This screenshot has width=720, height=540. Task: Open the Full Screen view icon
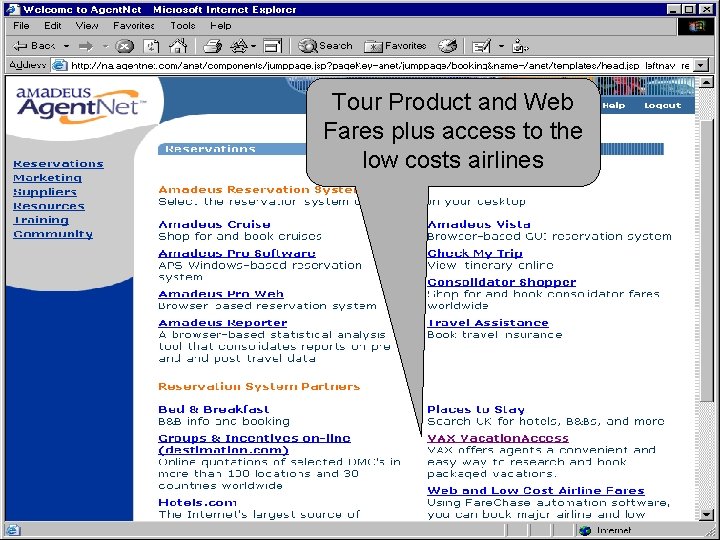pyautogui.click(x=273, y=46)
